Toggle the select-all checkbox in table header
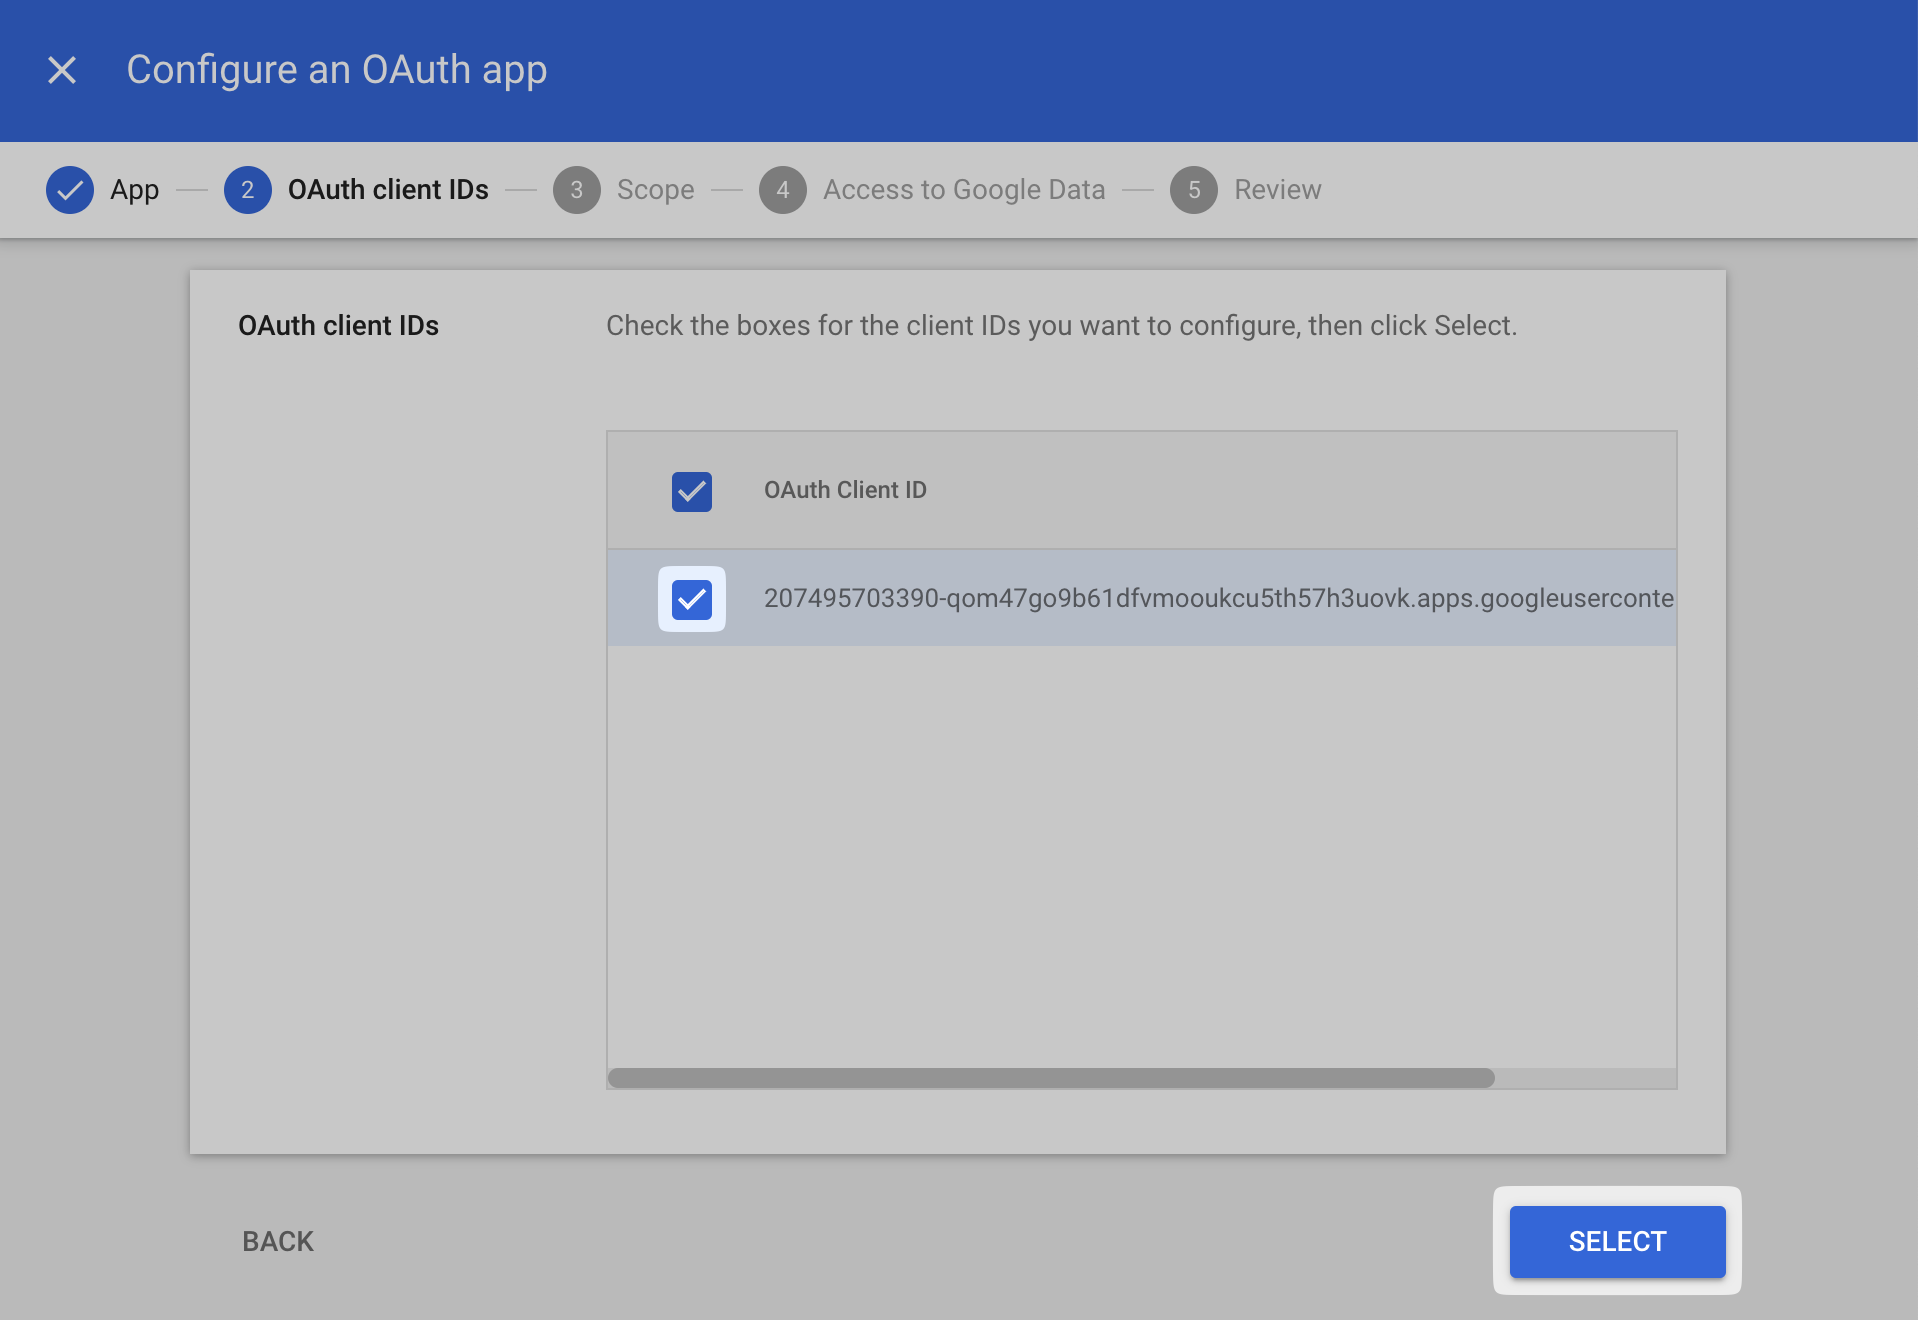The image size is (1918, 1320). coord(691,491)
